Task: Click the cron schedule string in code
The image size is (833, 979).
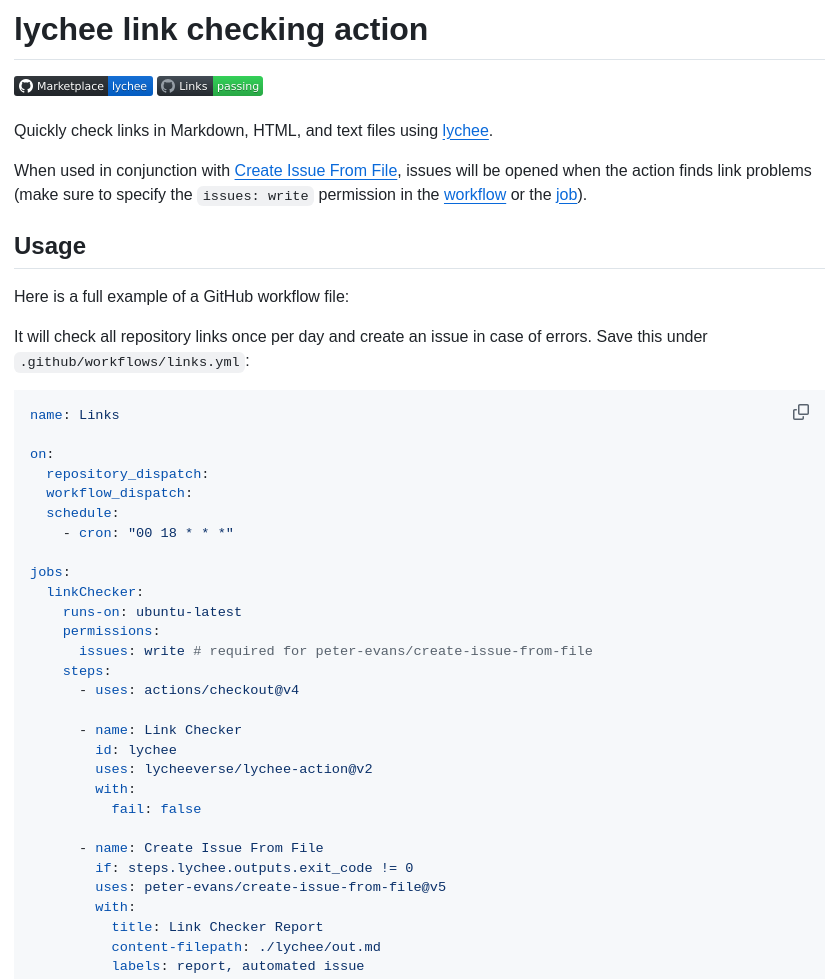Action: pyautogui.click(x=181, y=533)
